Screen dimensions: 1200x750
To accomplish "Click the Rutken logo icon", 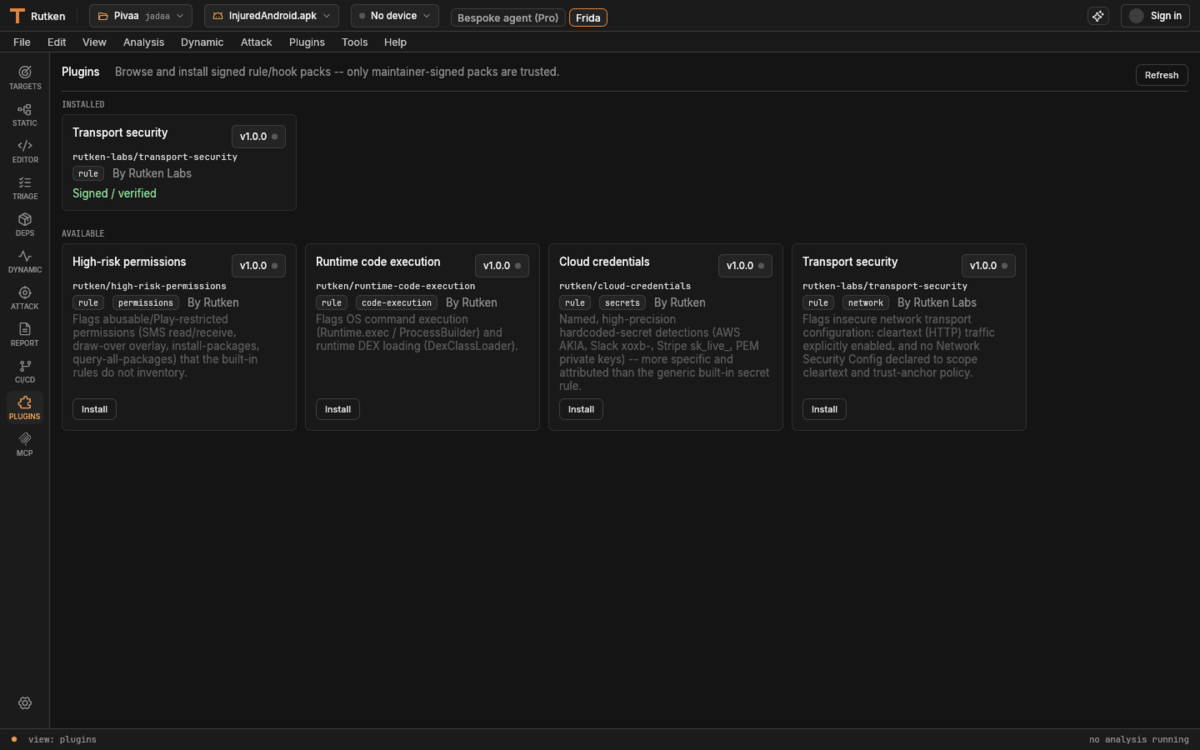I will point(17,16).
